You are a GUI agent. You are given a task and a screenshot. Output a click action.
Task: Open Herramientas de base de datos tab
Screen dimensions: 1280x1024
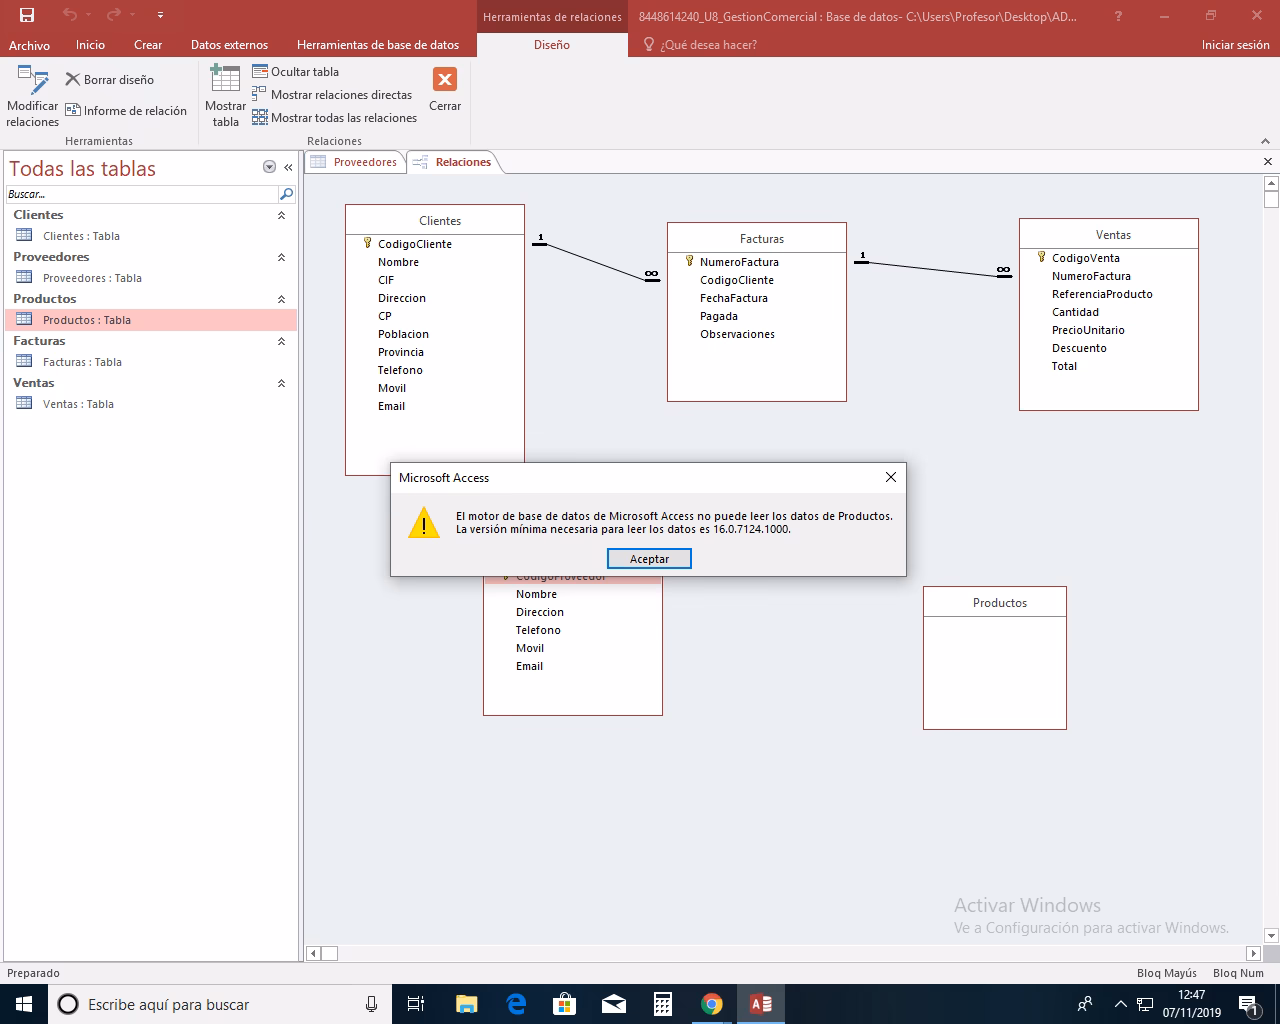378,45
